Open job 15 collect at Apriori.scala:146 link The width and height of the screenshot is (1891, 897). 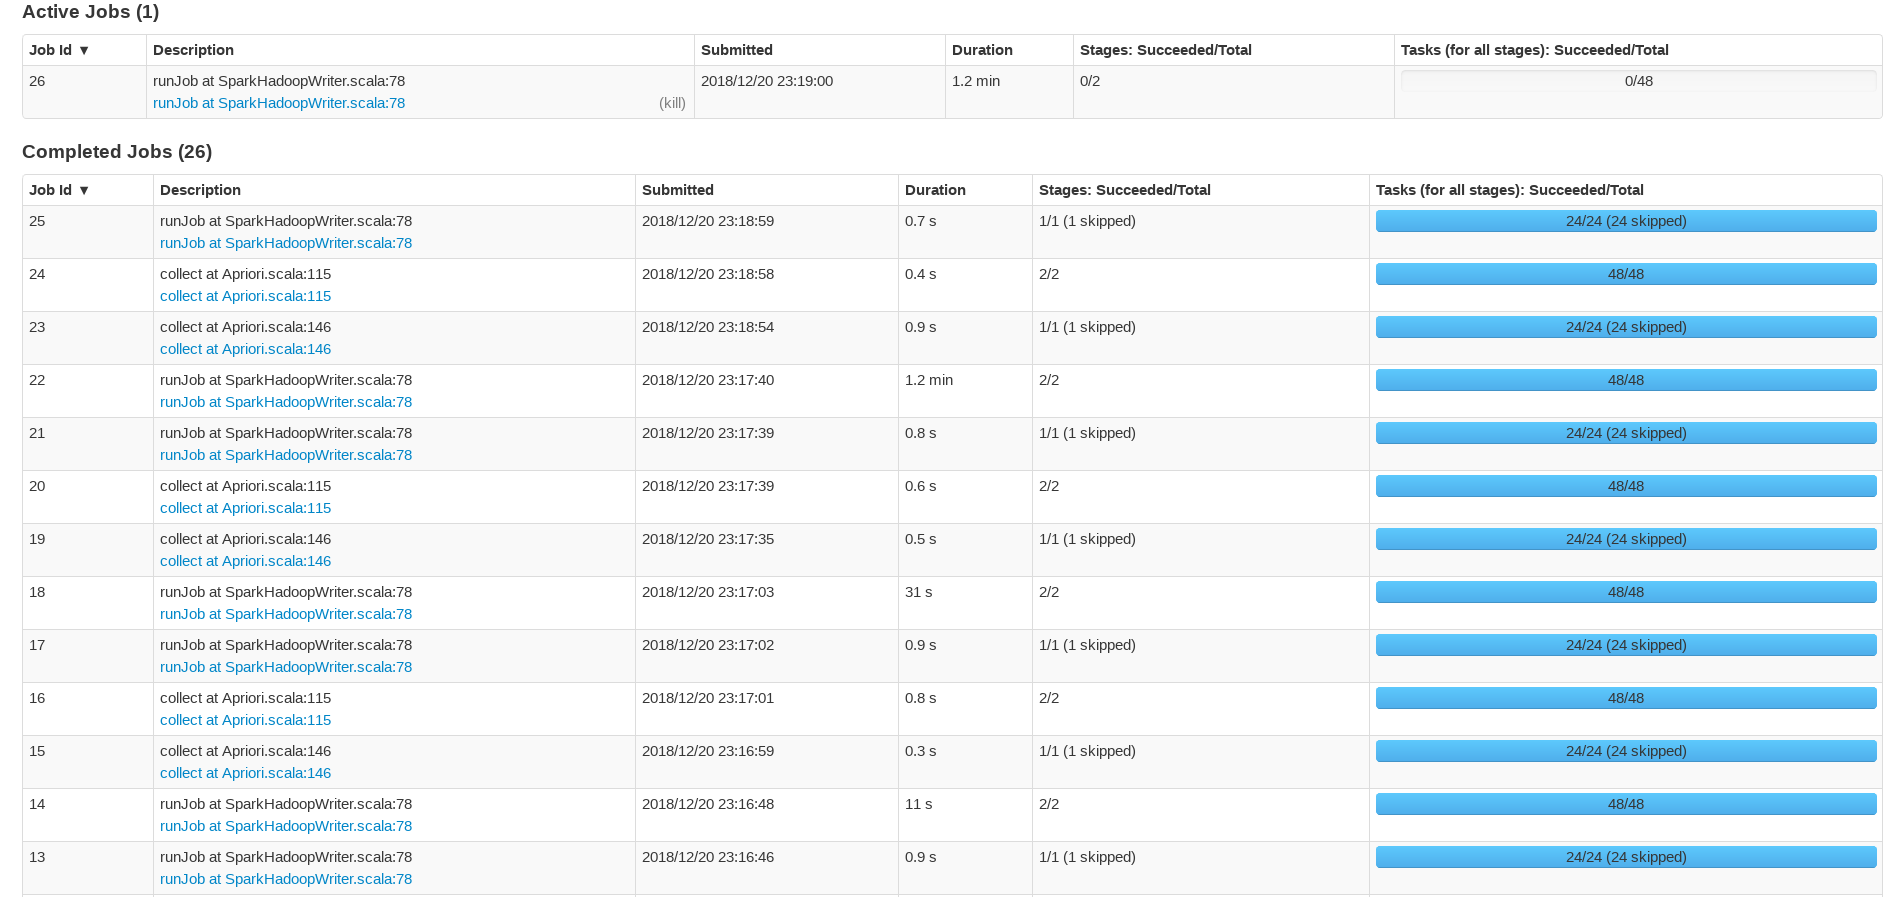pos(245,773)
